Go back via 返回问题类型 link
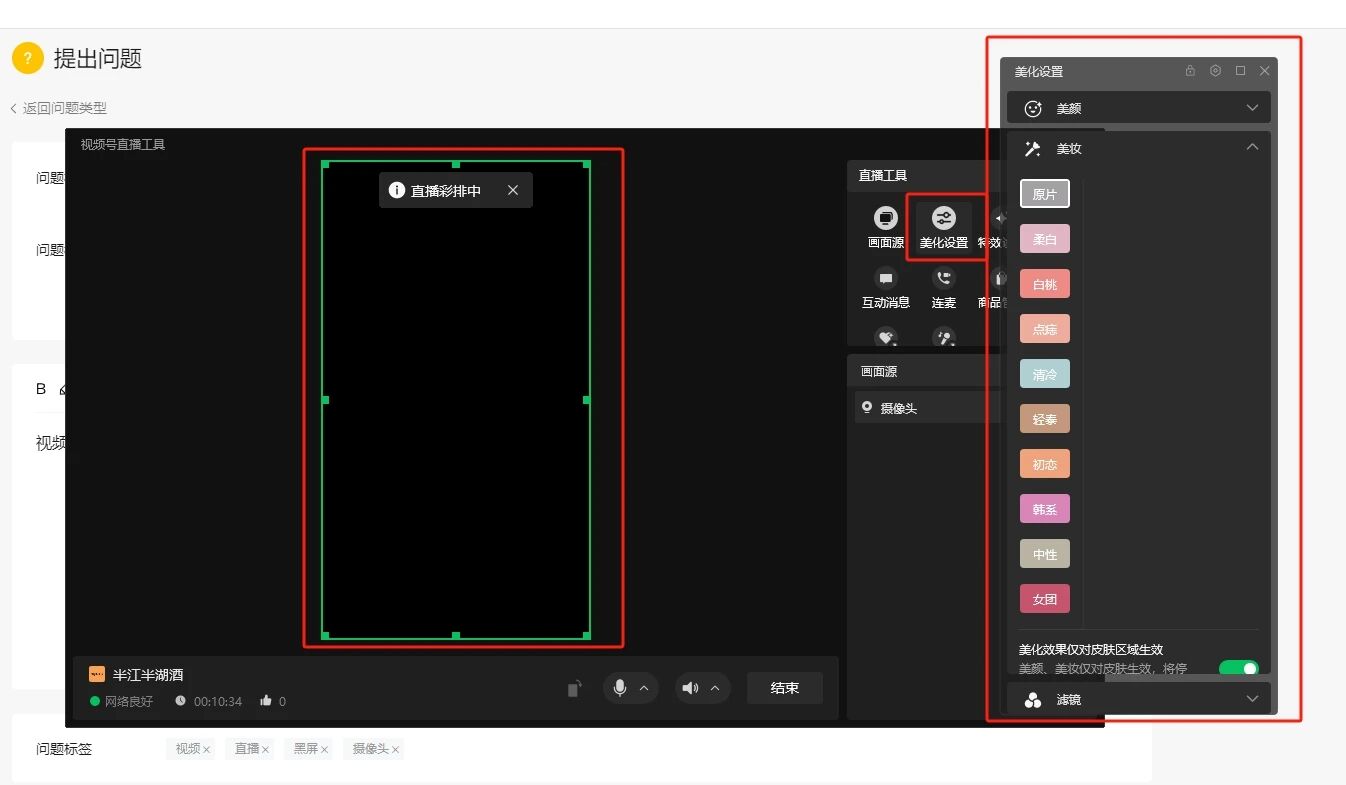 [58, 108]
